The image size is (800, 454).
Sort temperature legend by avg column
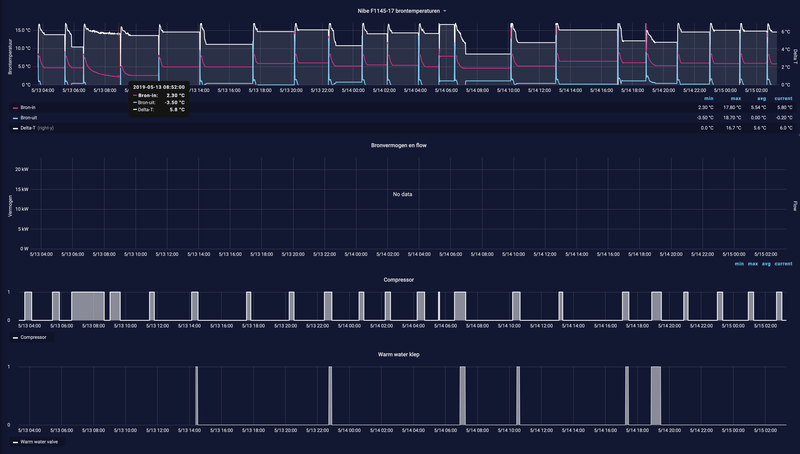pos(762,98)
